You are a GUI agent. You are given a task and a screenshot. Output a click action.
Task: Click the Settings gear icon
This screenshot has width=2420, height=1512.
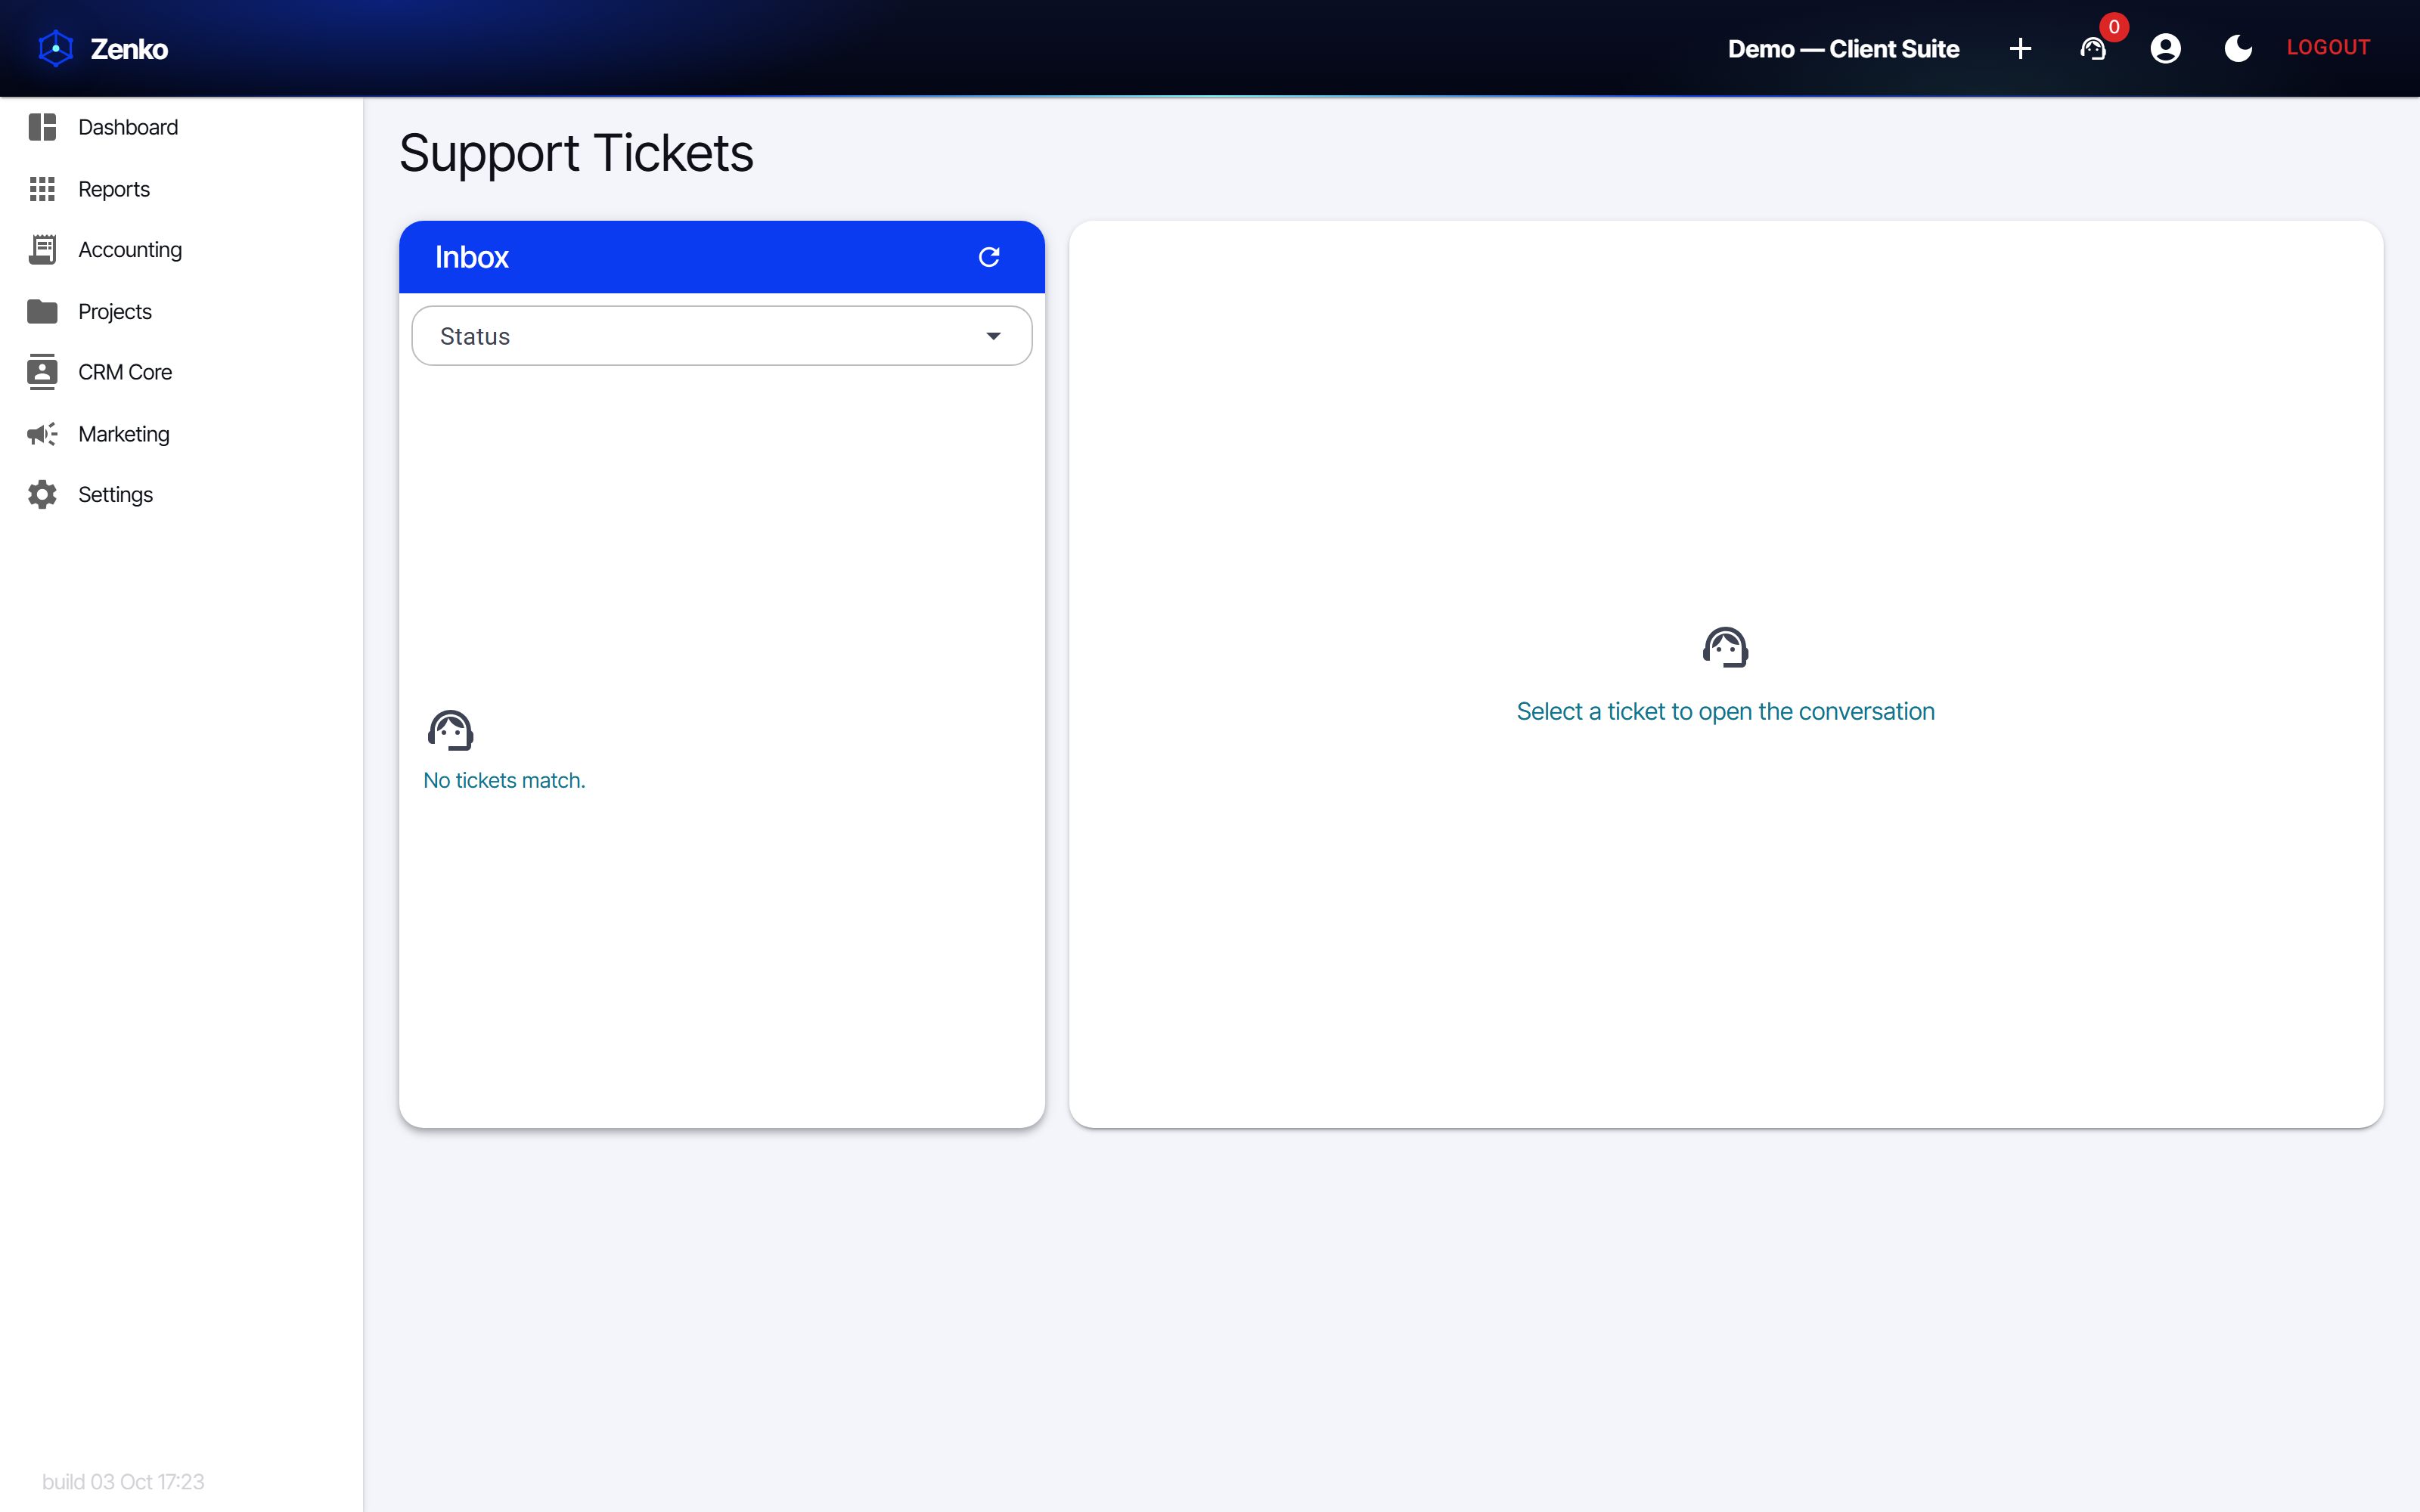click(x=42, y=494)
